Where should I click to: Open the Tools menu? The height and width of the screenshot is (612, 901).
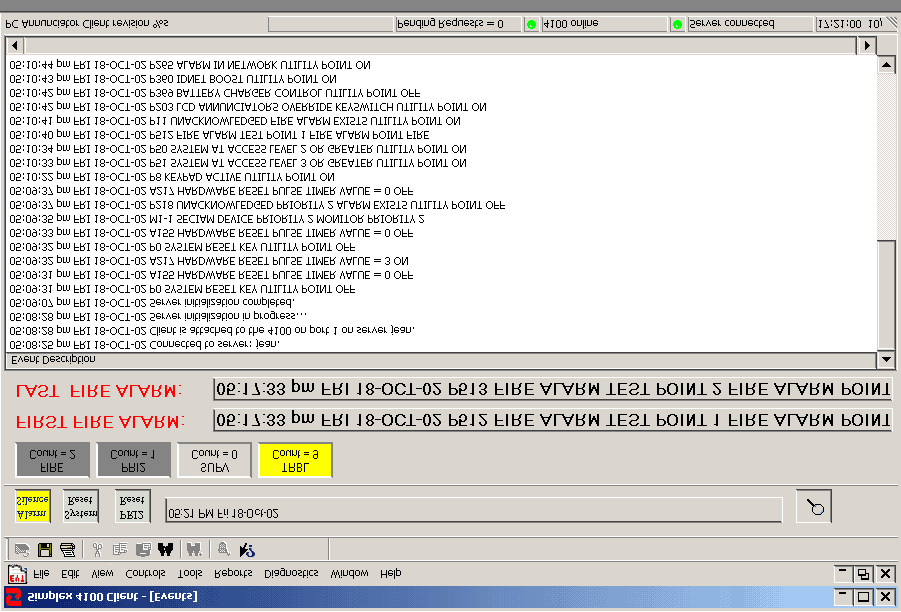pos(190,573)
